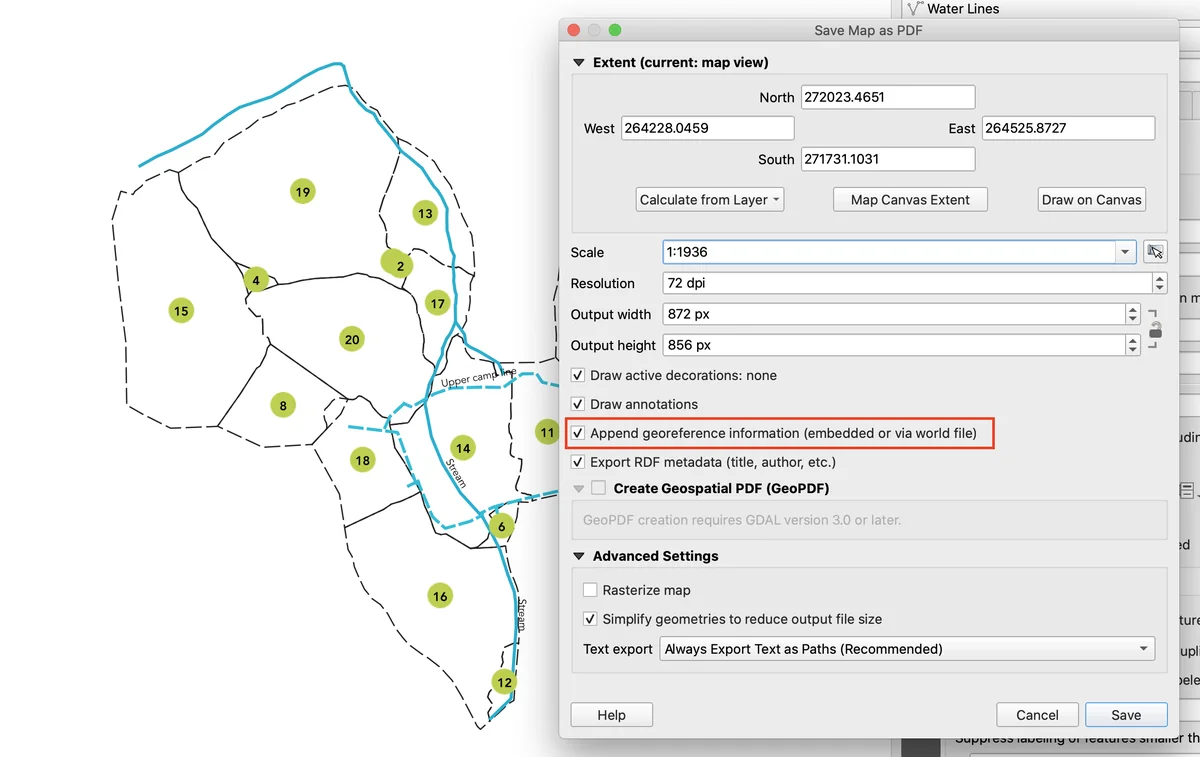Enable the Rasterize map checkbox

coord(590,590)
